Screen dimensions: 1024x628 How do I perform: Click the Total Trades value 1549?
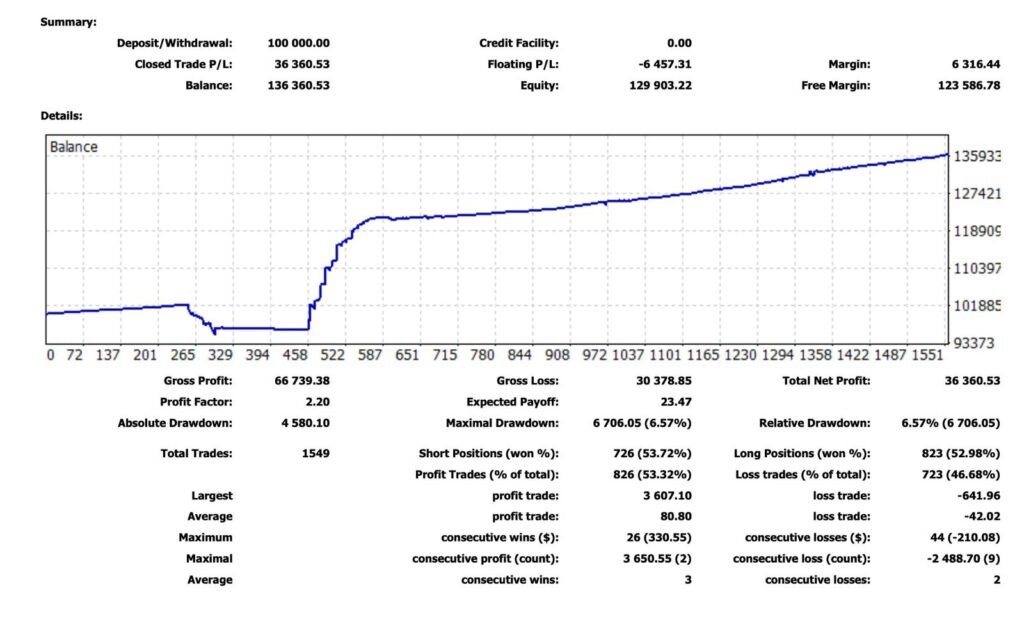314,453
